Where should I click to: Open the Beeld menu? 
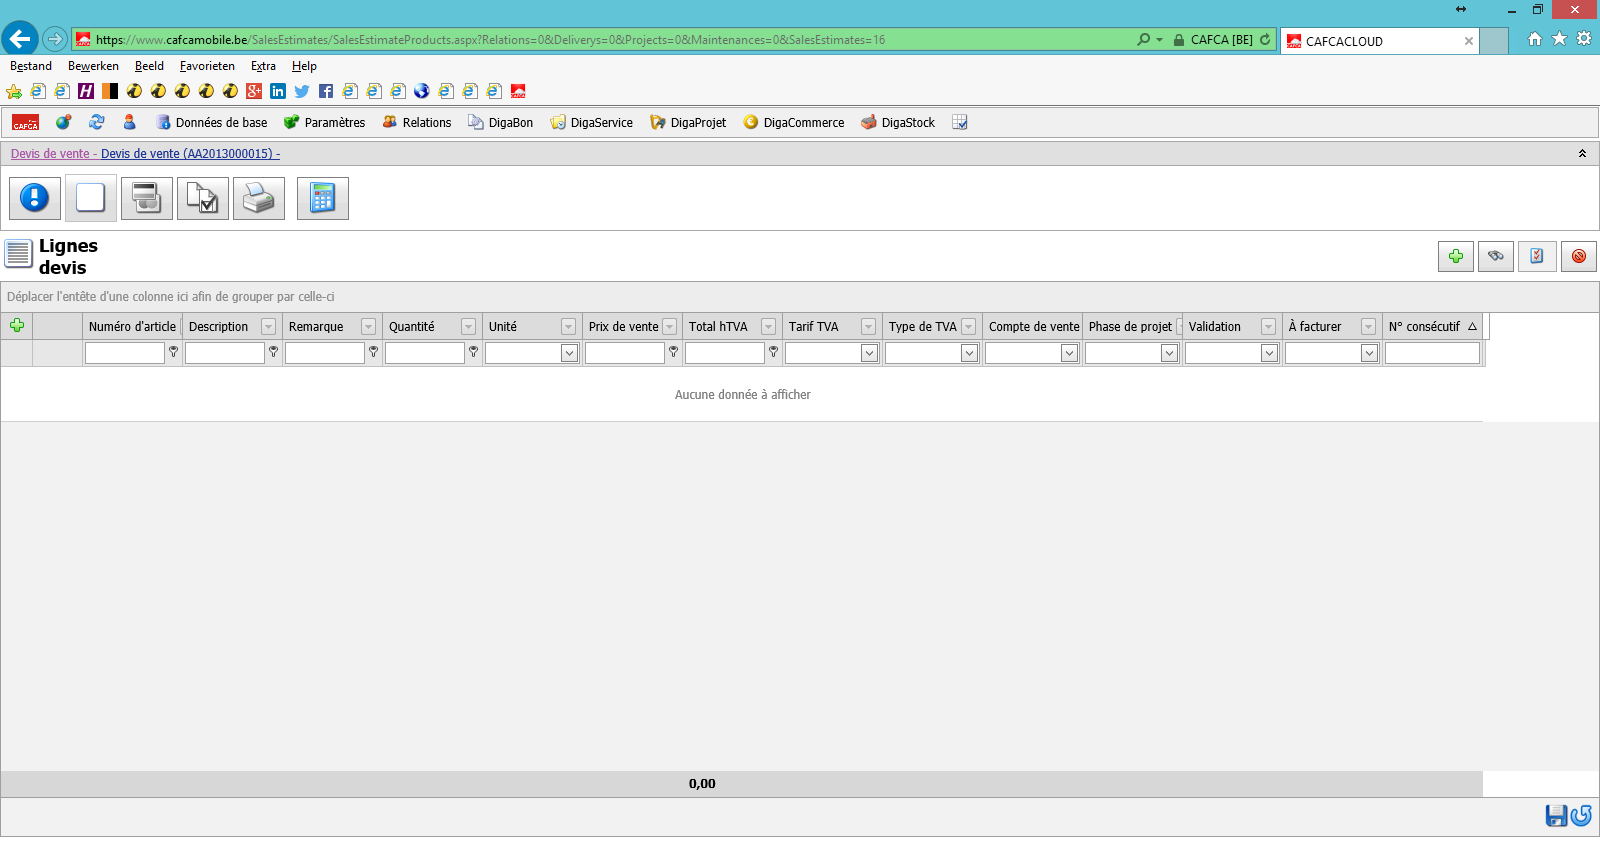(149, 66)
